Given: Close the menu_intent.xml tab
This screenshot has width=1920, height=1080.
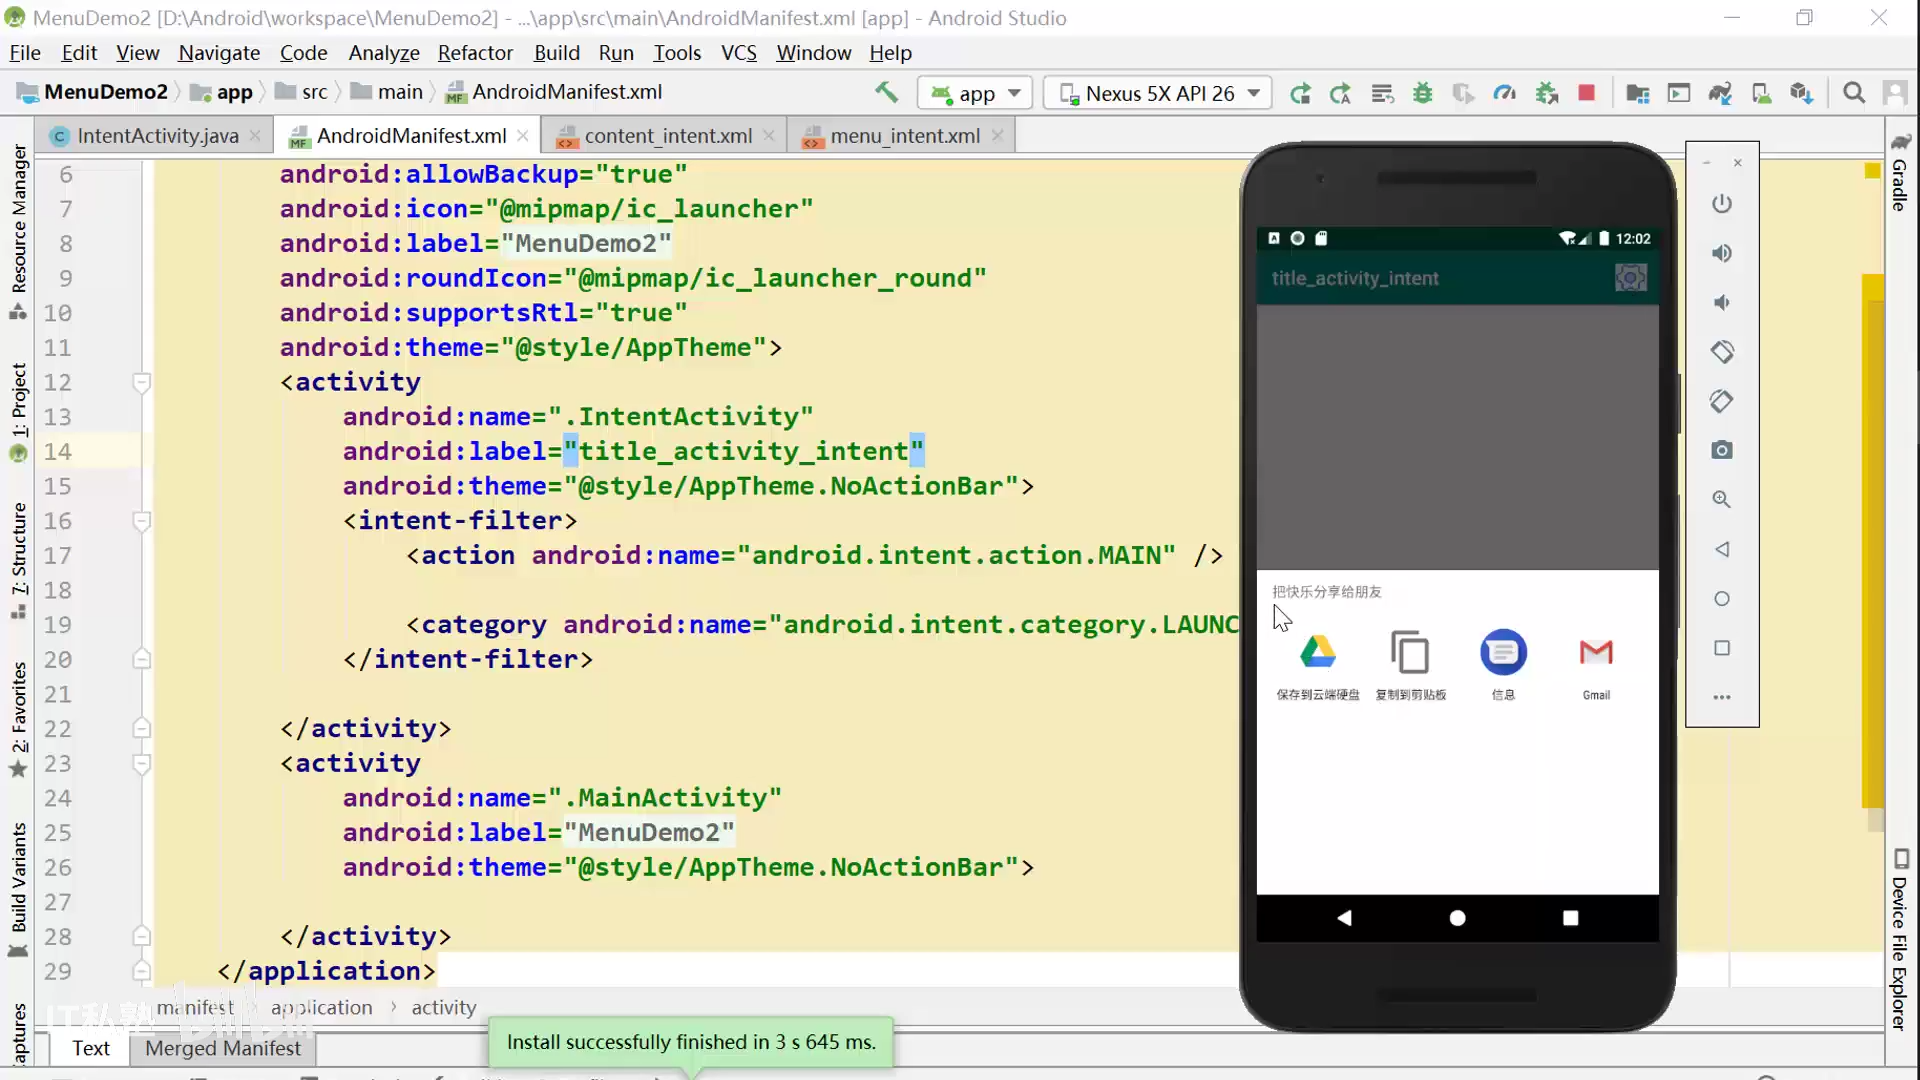Looking at the screenshot, I should [x=997, y=136].
